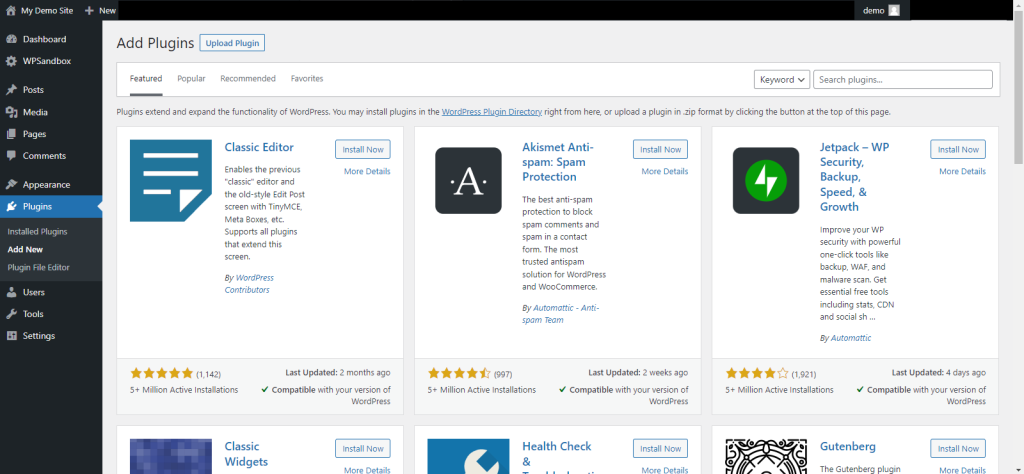The image size is (1024, 474).
Task: Click the demo user avatar icon
Action: coord(894,10)
